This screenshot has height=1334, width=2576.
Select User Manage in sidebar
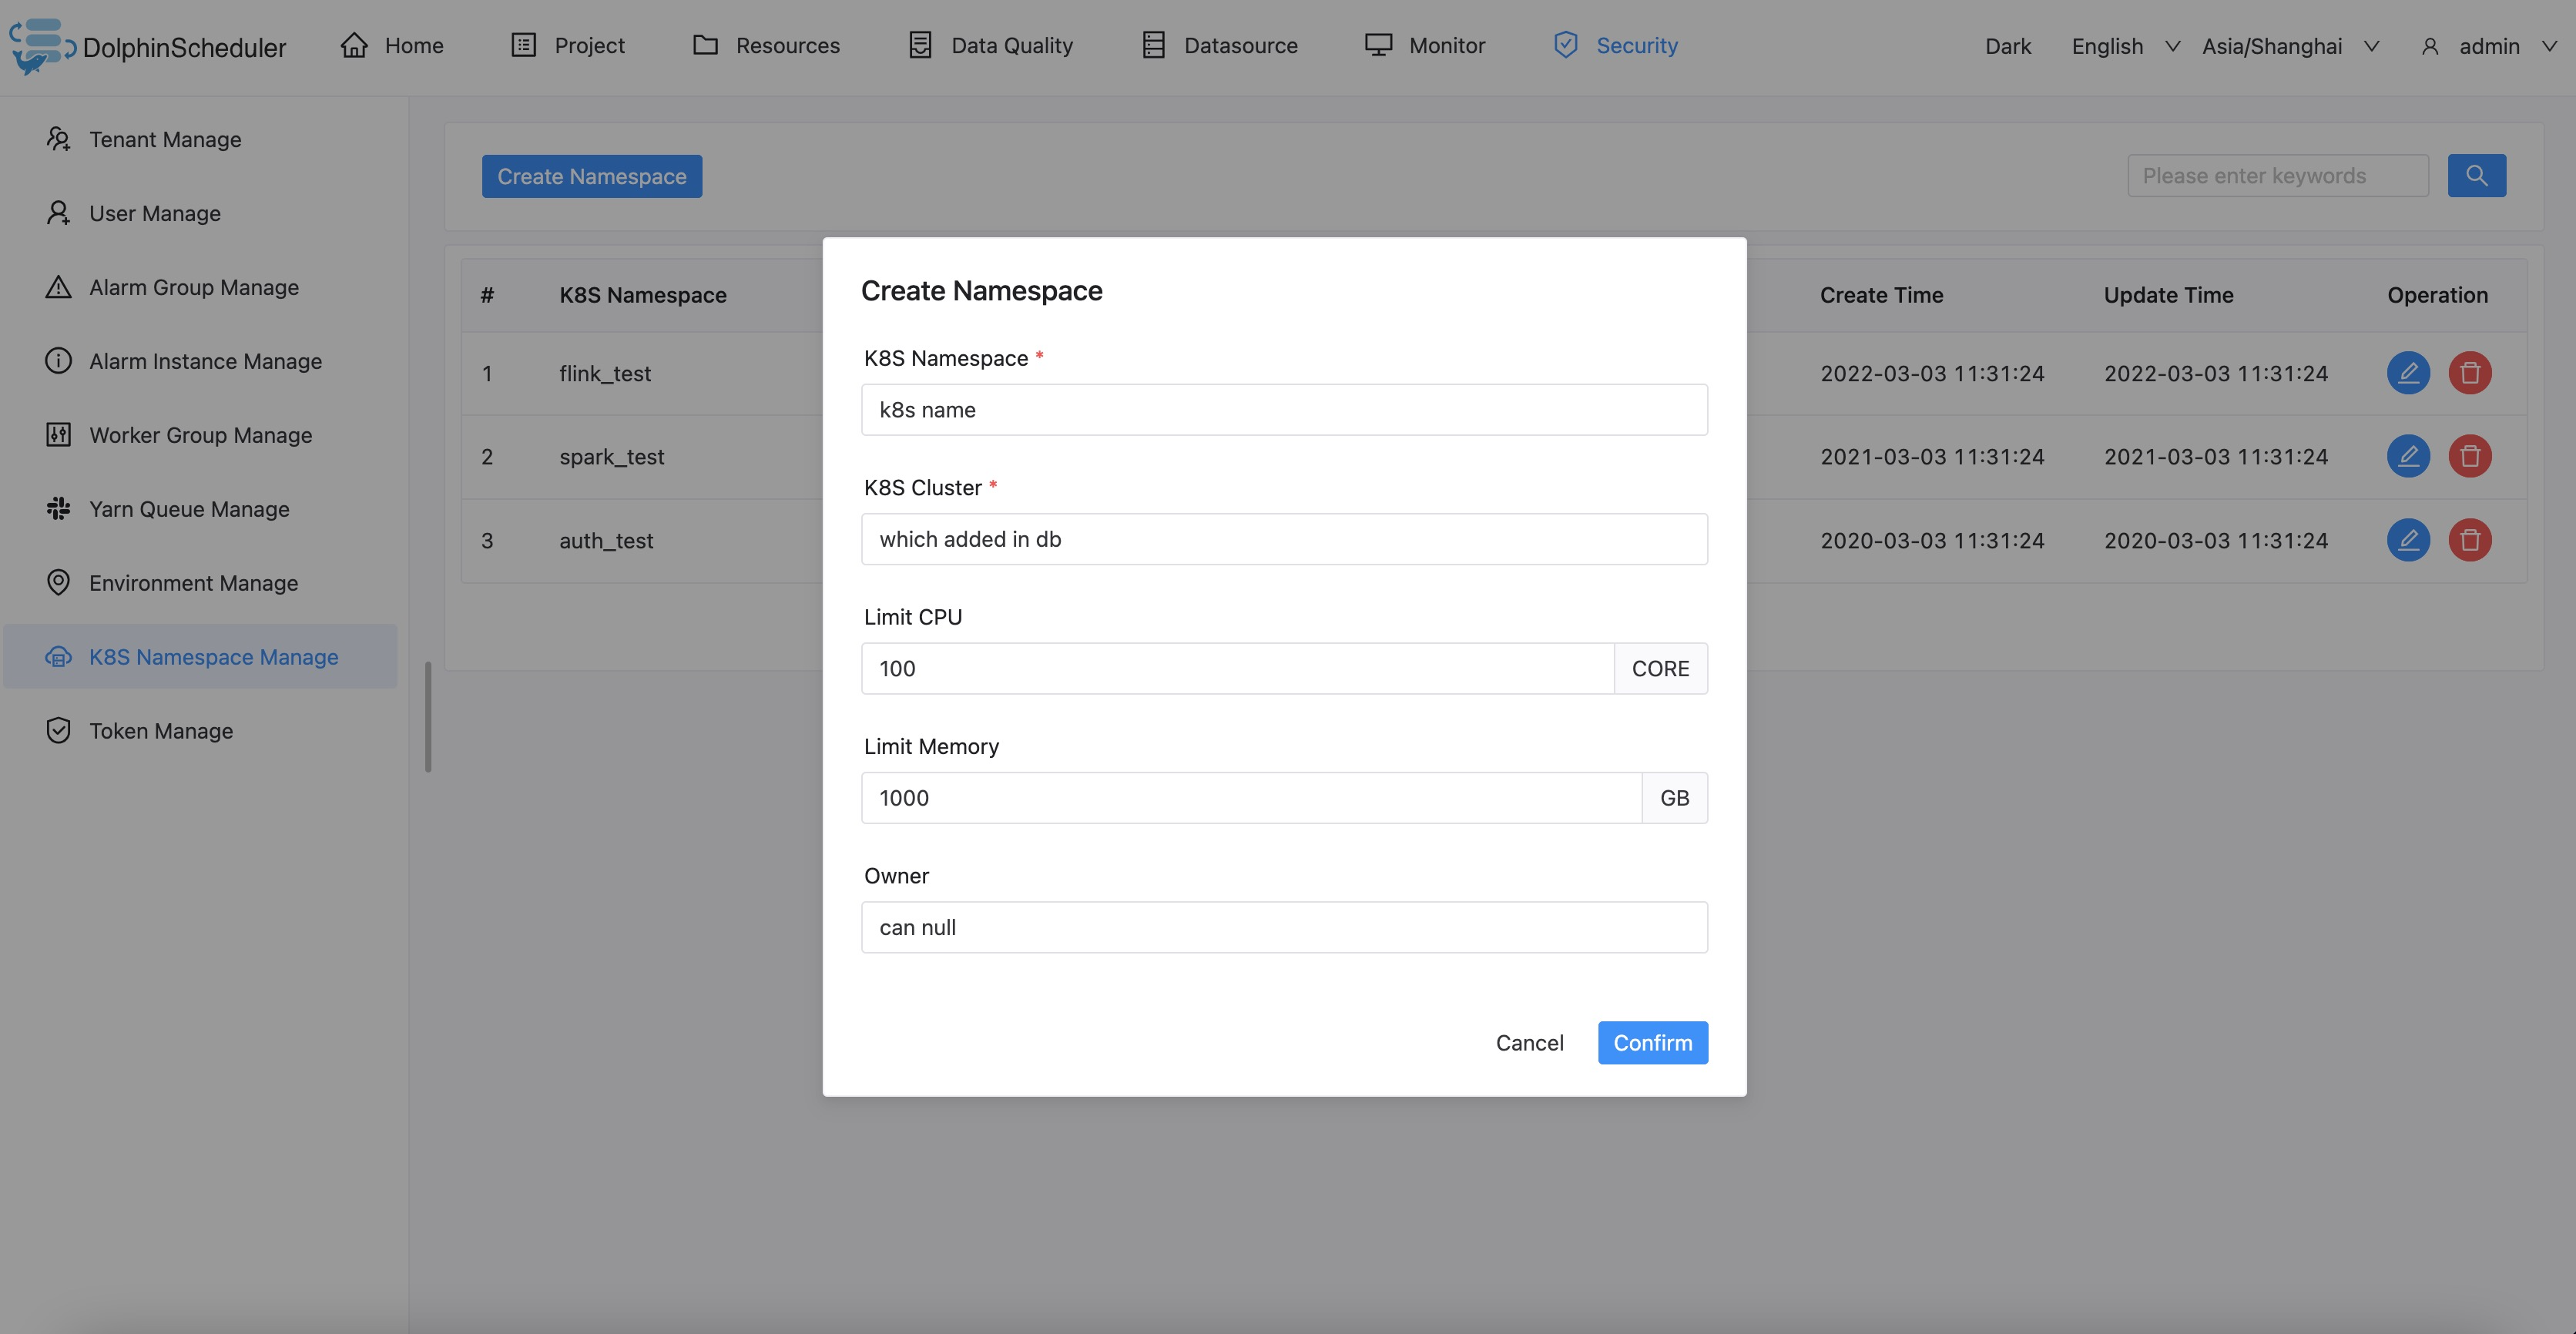click(200, 213)
